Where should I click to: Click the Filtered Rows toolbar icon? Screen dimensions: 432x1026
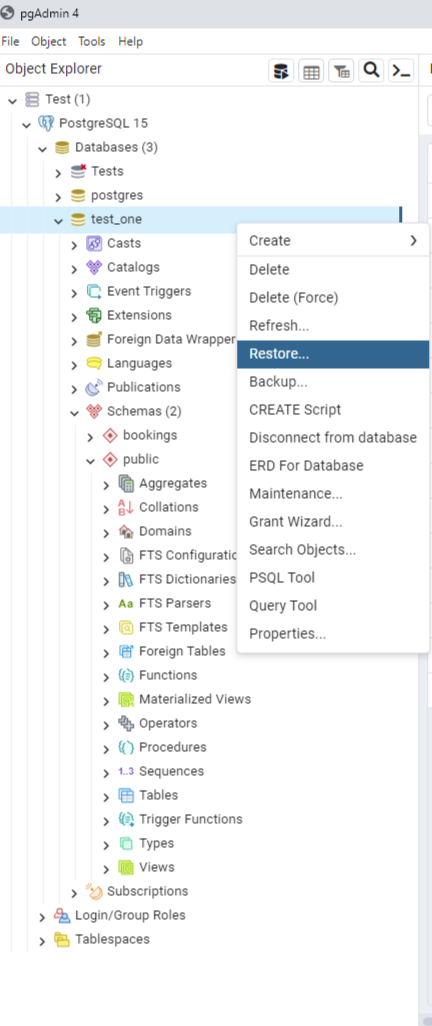[341, 71]
